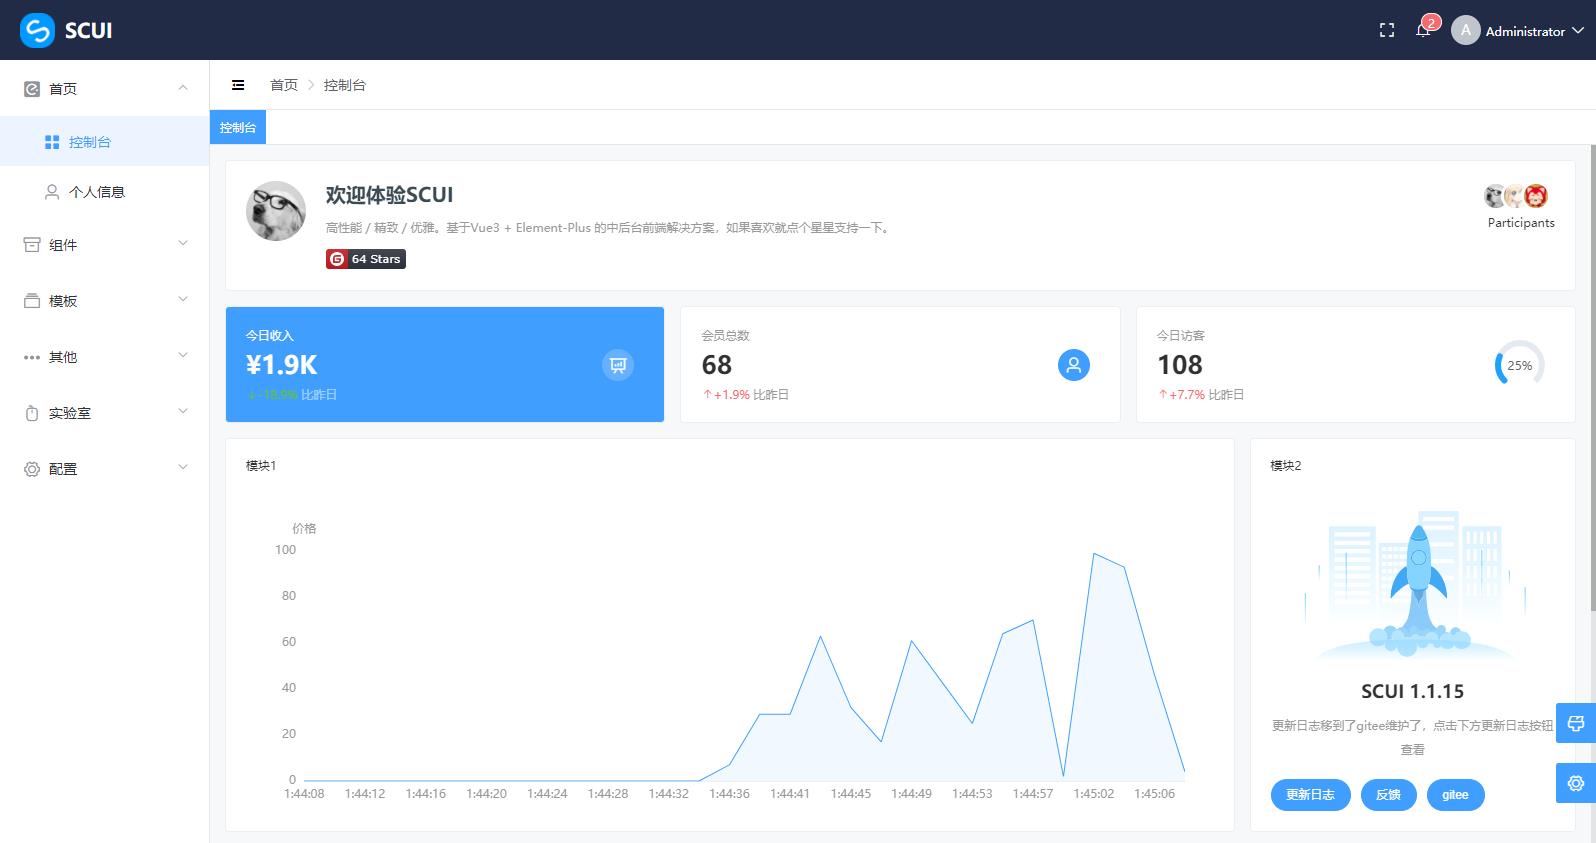Click the SCUI logo icon
Viewport: 1596px width, 843px height.
(x=37, y=30)
